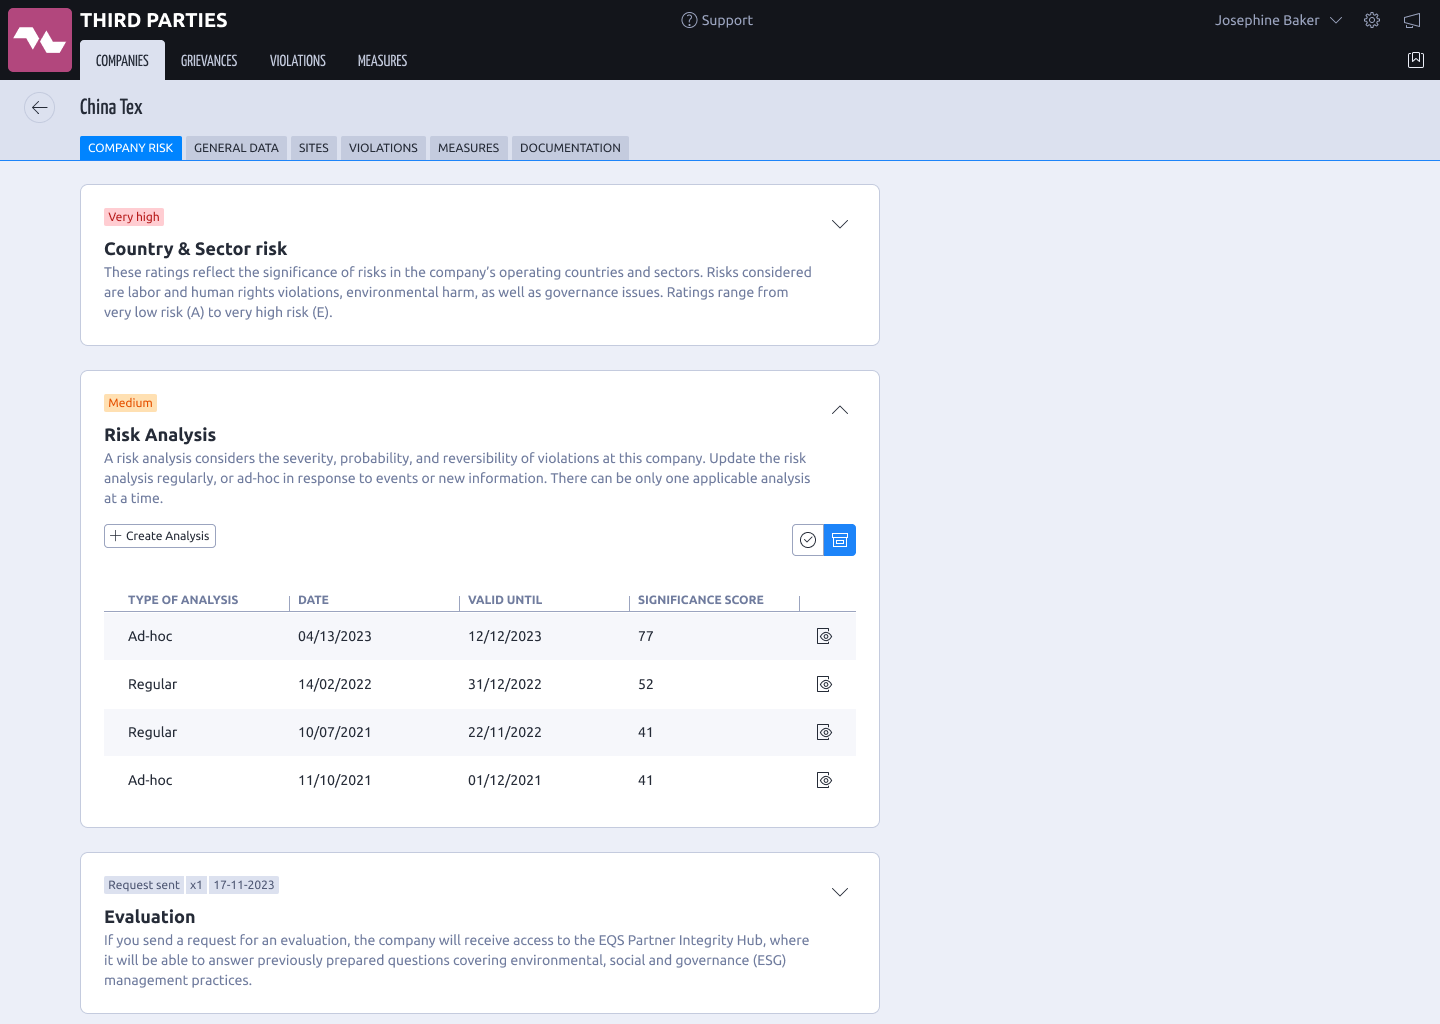Select date cell 10/07/2021
The height and width of the screenshot is (1024, 1440).
tap(335, 732)
